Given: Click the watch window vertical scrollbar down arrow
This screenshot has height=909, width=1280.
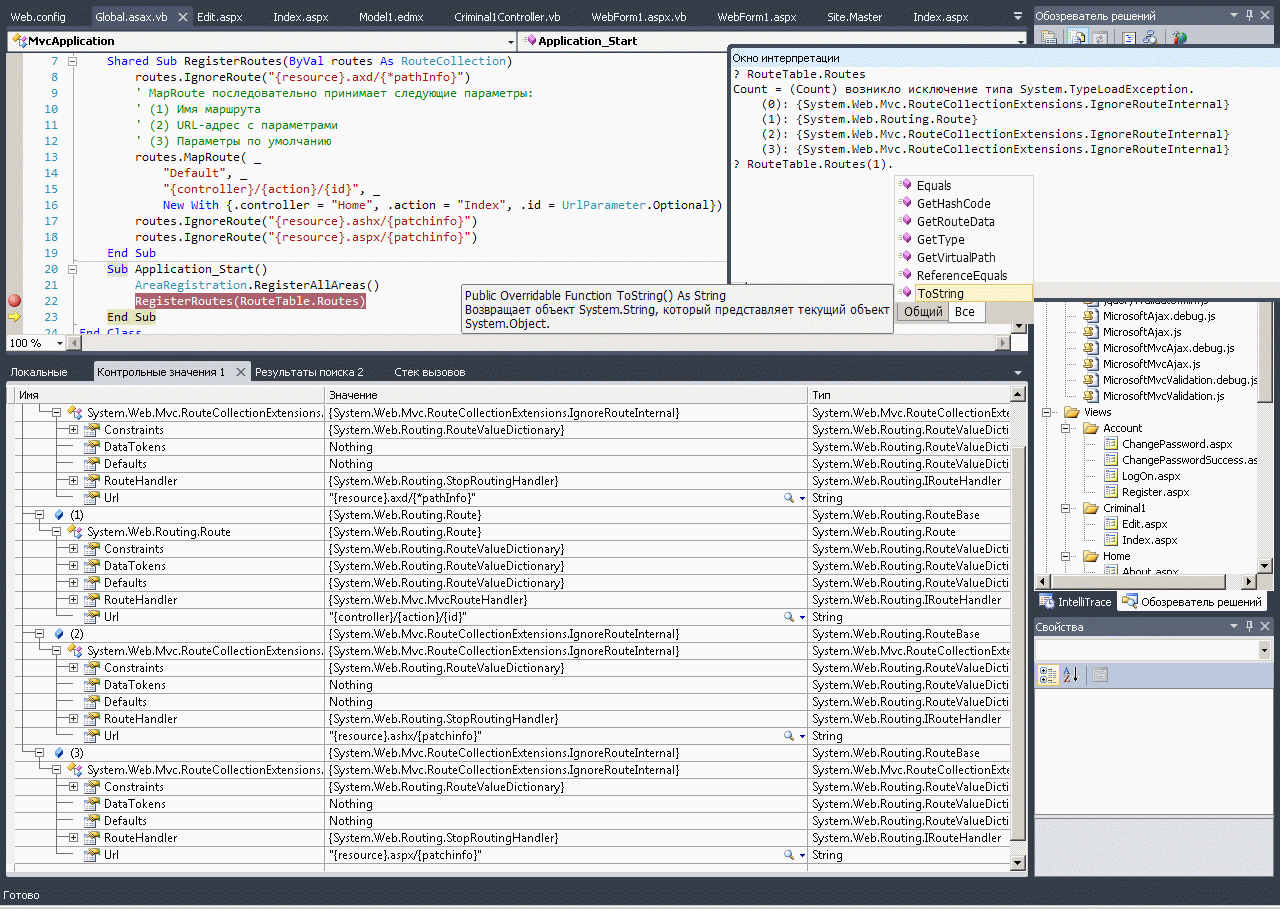Looking at the screenshot, I should (x=1019, y=863).
